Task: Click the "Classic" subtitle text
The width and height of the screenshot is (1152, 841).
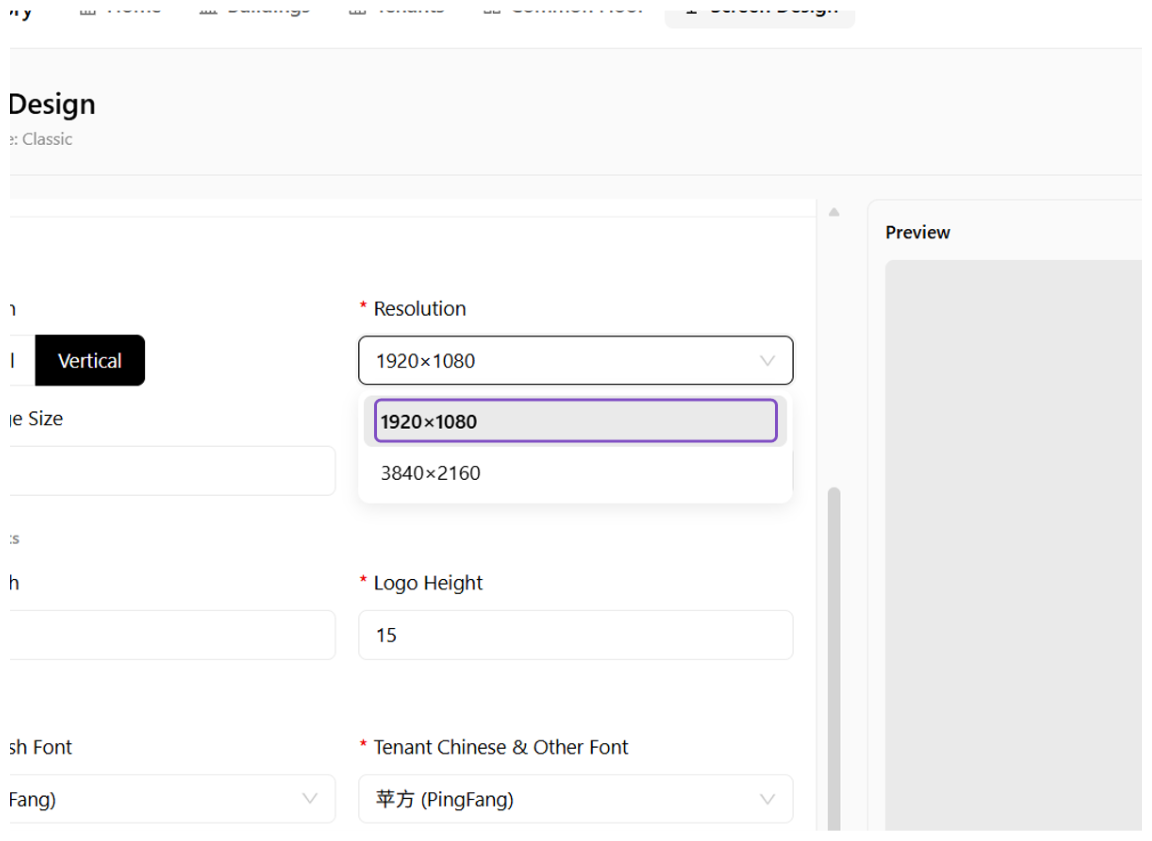Action: (x=47, y=140)
